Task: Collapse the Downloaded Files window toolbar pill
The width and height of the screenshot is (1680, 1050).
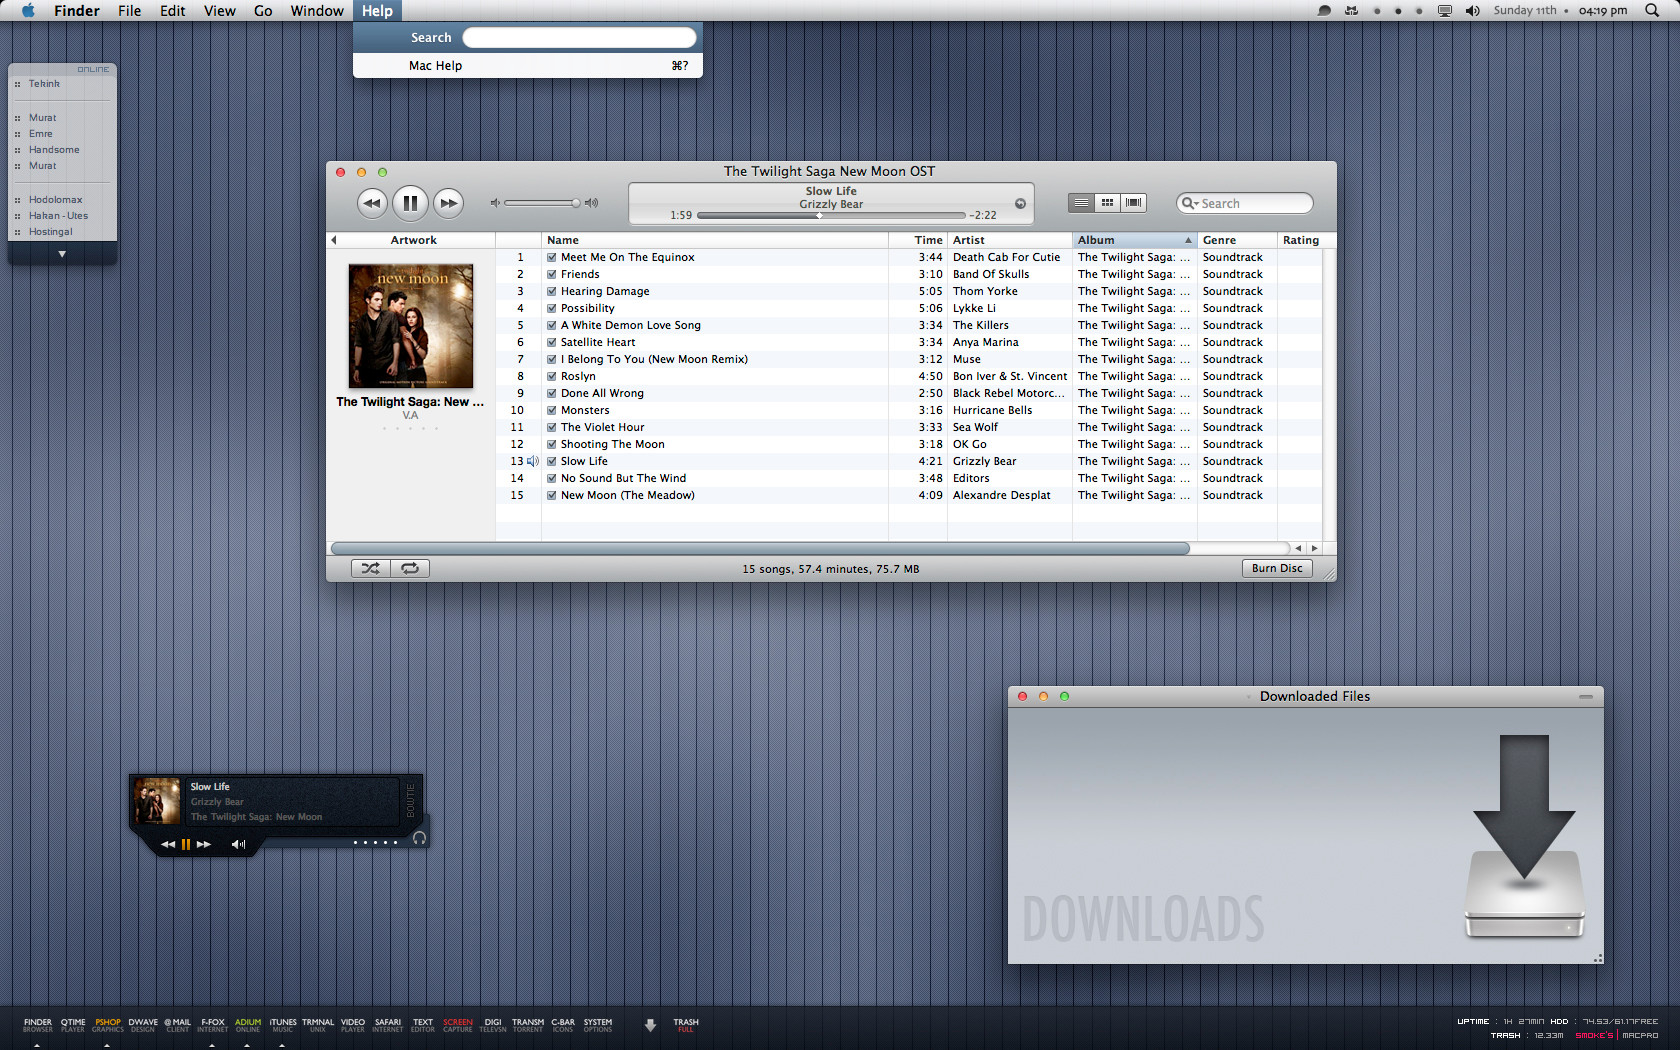Action: [1586, 696]
